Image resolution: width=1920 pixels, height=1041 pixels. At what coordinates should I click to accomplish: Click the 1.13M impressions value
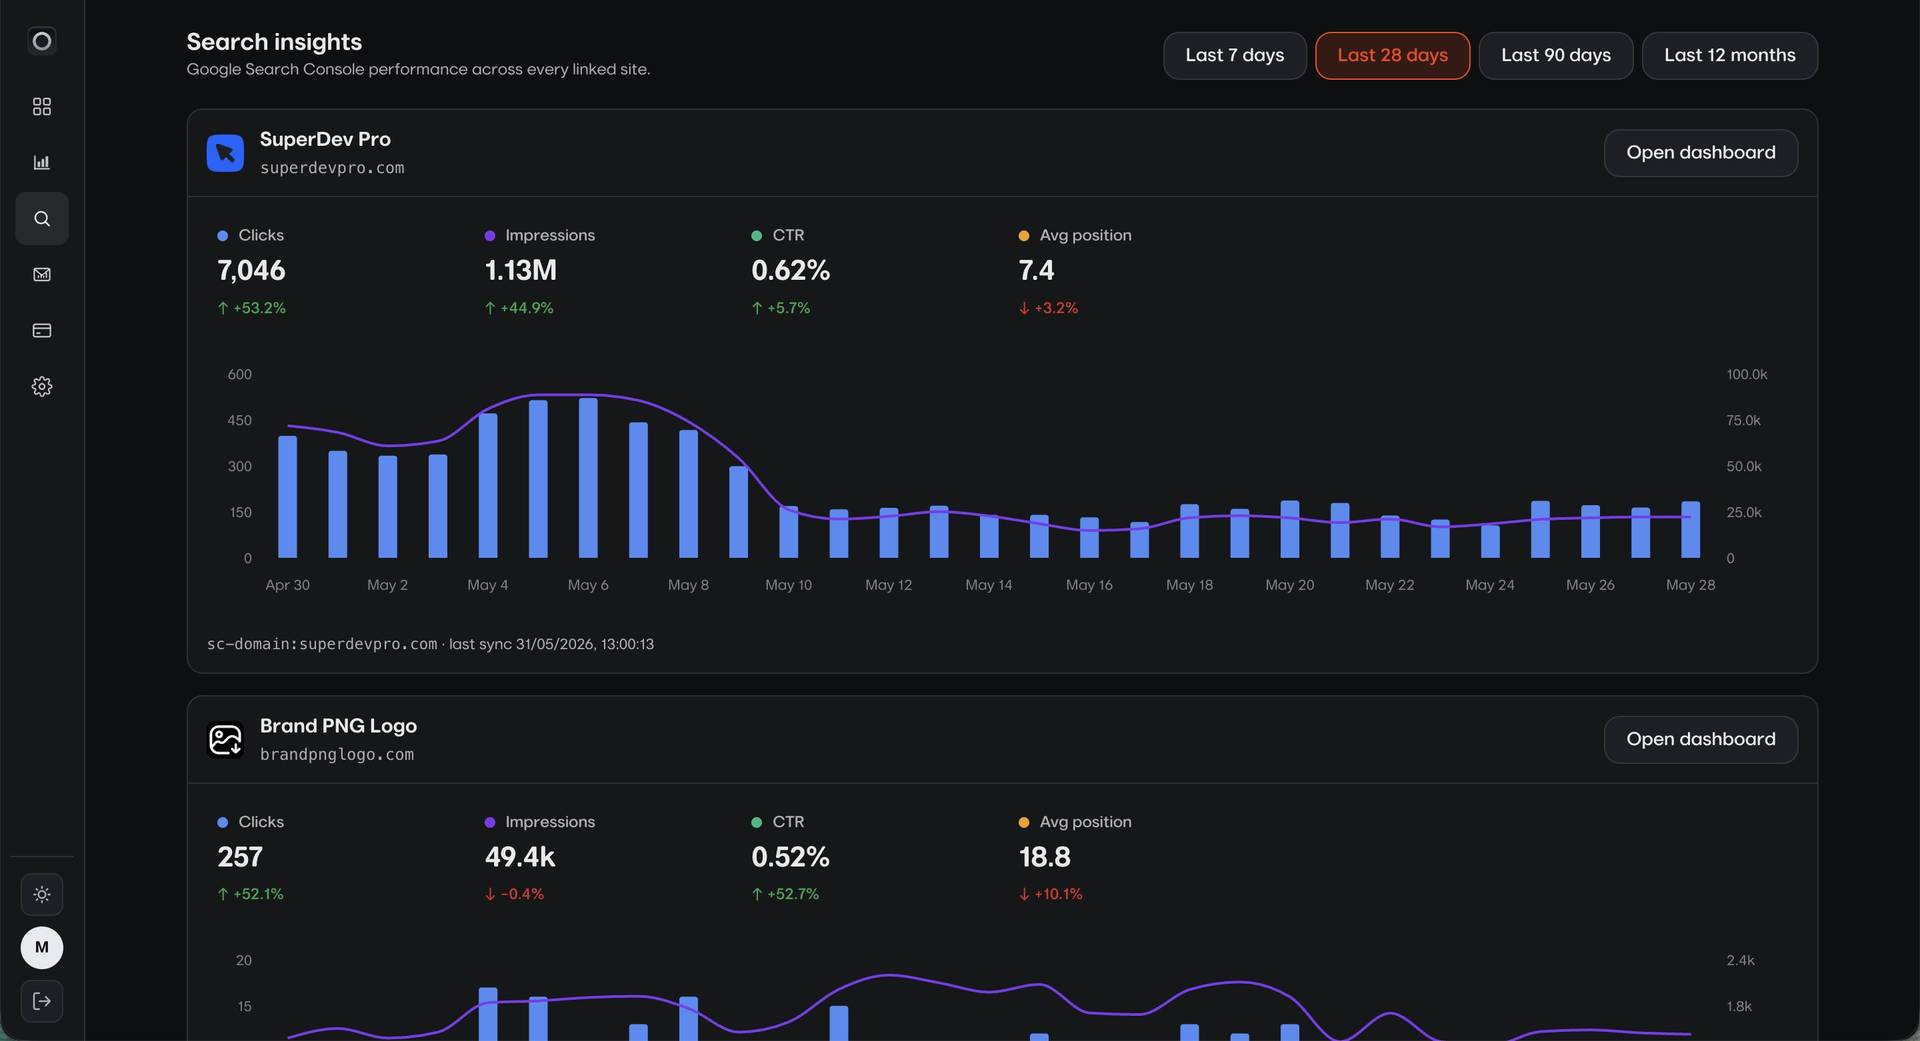(520, 270)
